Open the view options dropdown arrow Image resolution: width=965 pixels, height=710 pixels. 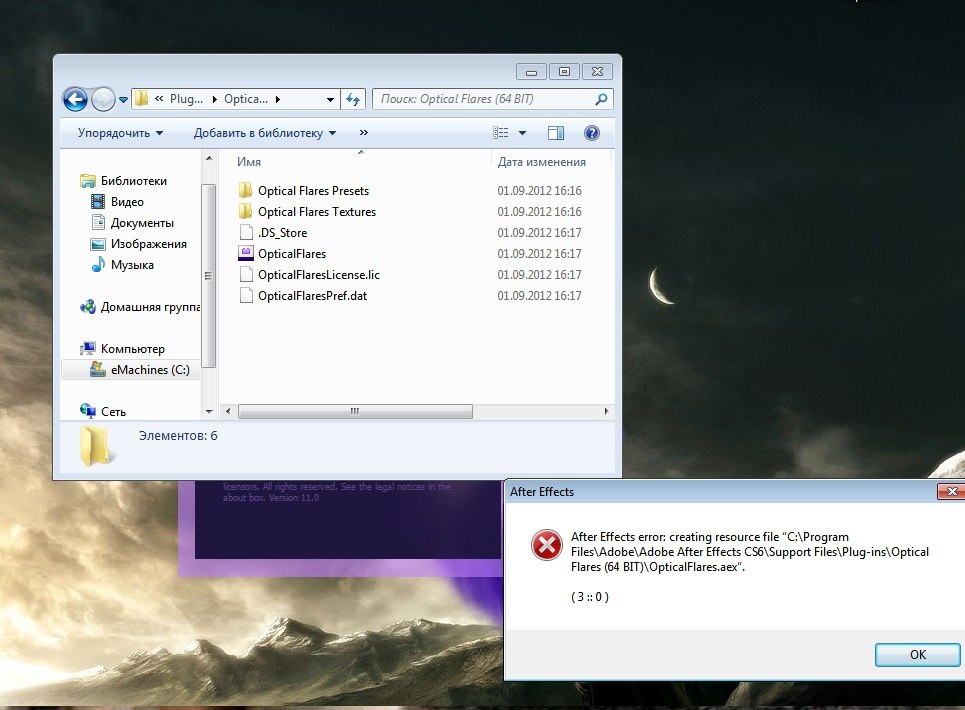point(523,133)
